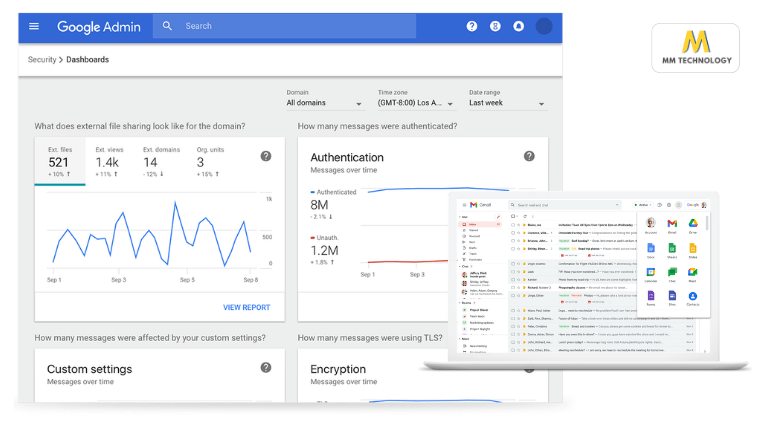760x430 pixels.
Task: Open help icon on file sharing card
Action: (266, 156)
